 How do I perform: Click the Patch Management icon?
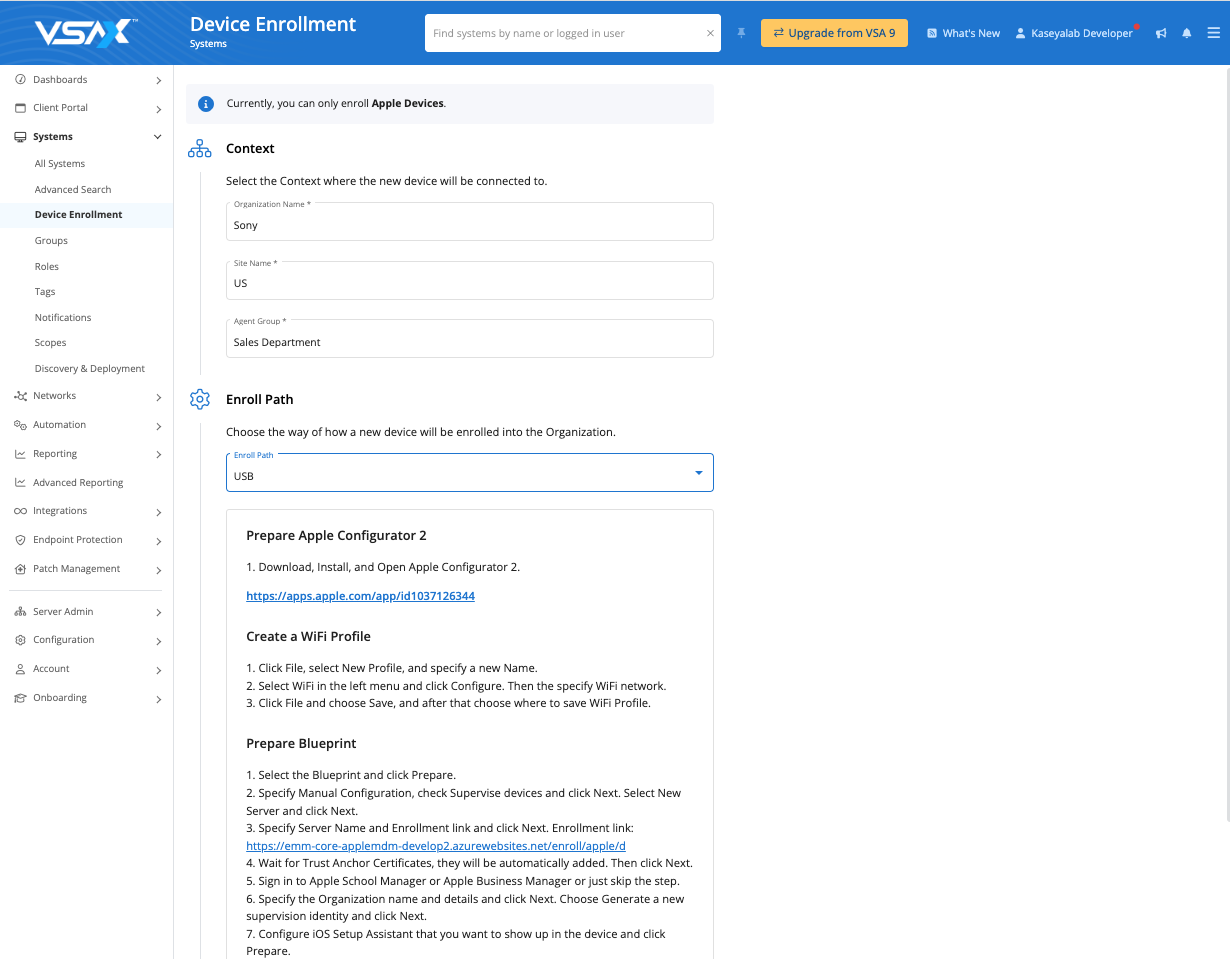coord(20,569)
